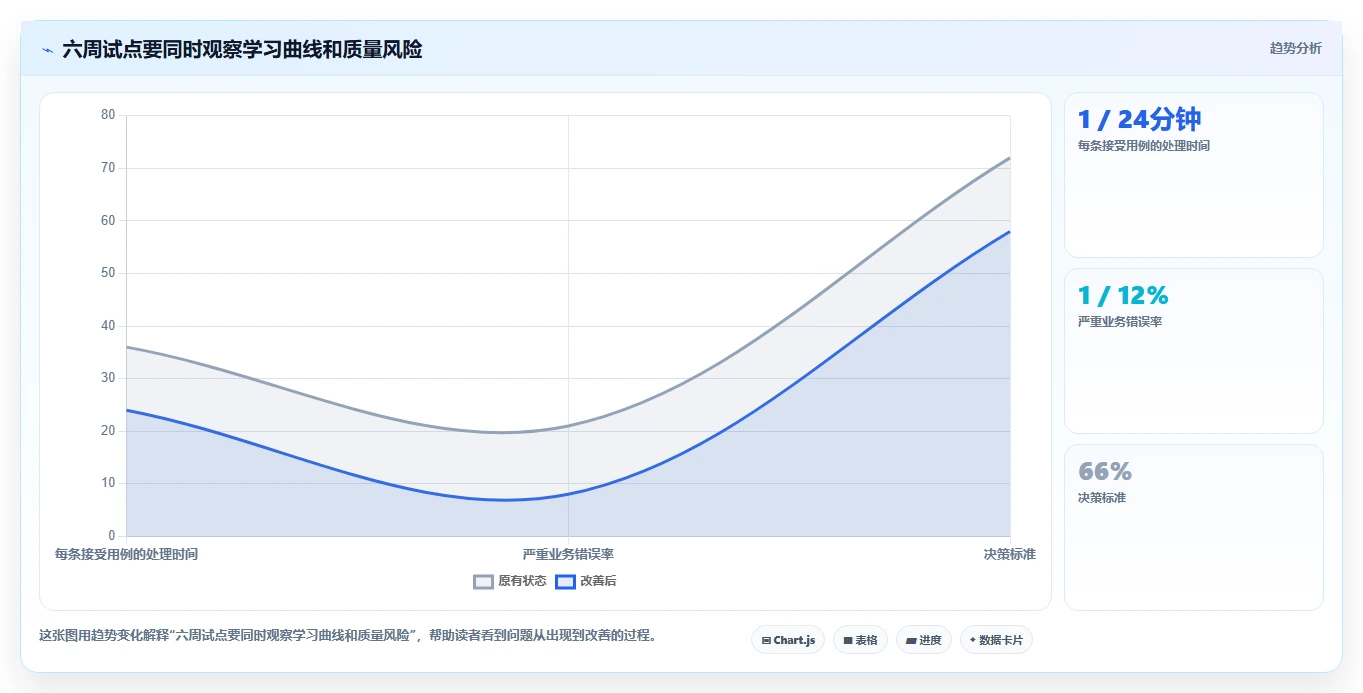Viewport: 1363px width, 693px height.
Task: Click the Chart.js tag chip
Action: pyautogui.click(x=788, y=640)
